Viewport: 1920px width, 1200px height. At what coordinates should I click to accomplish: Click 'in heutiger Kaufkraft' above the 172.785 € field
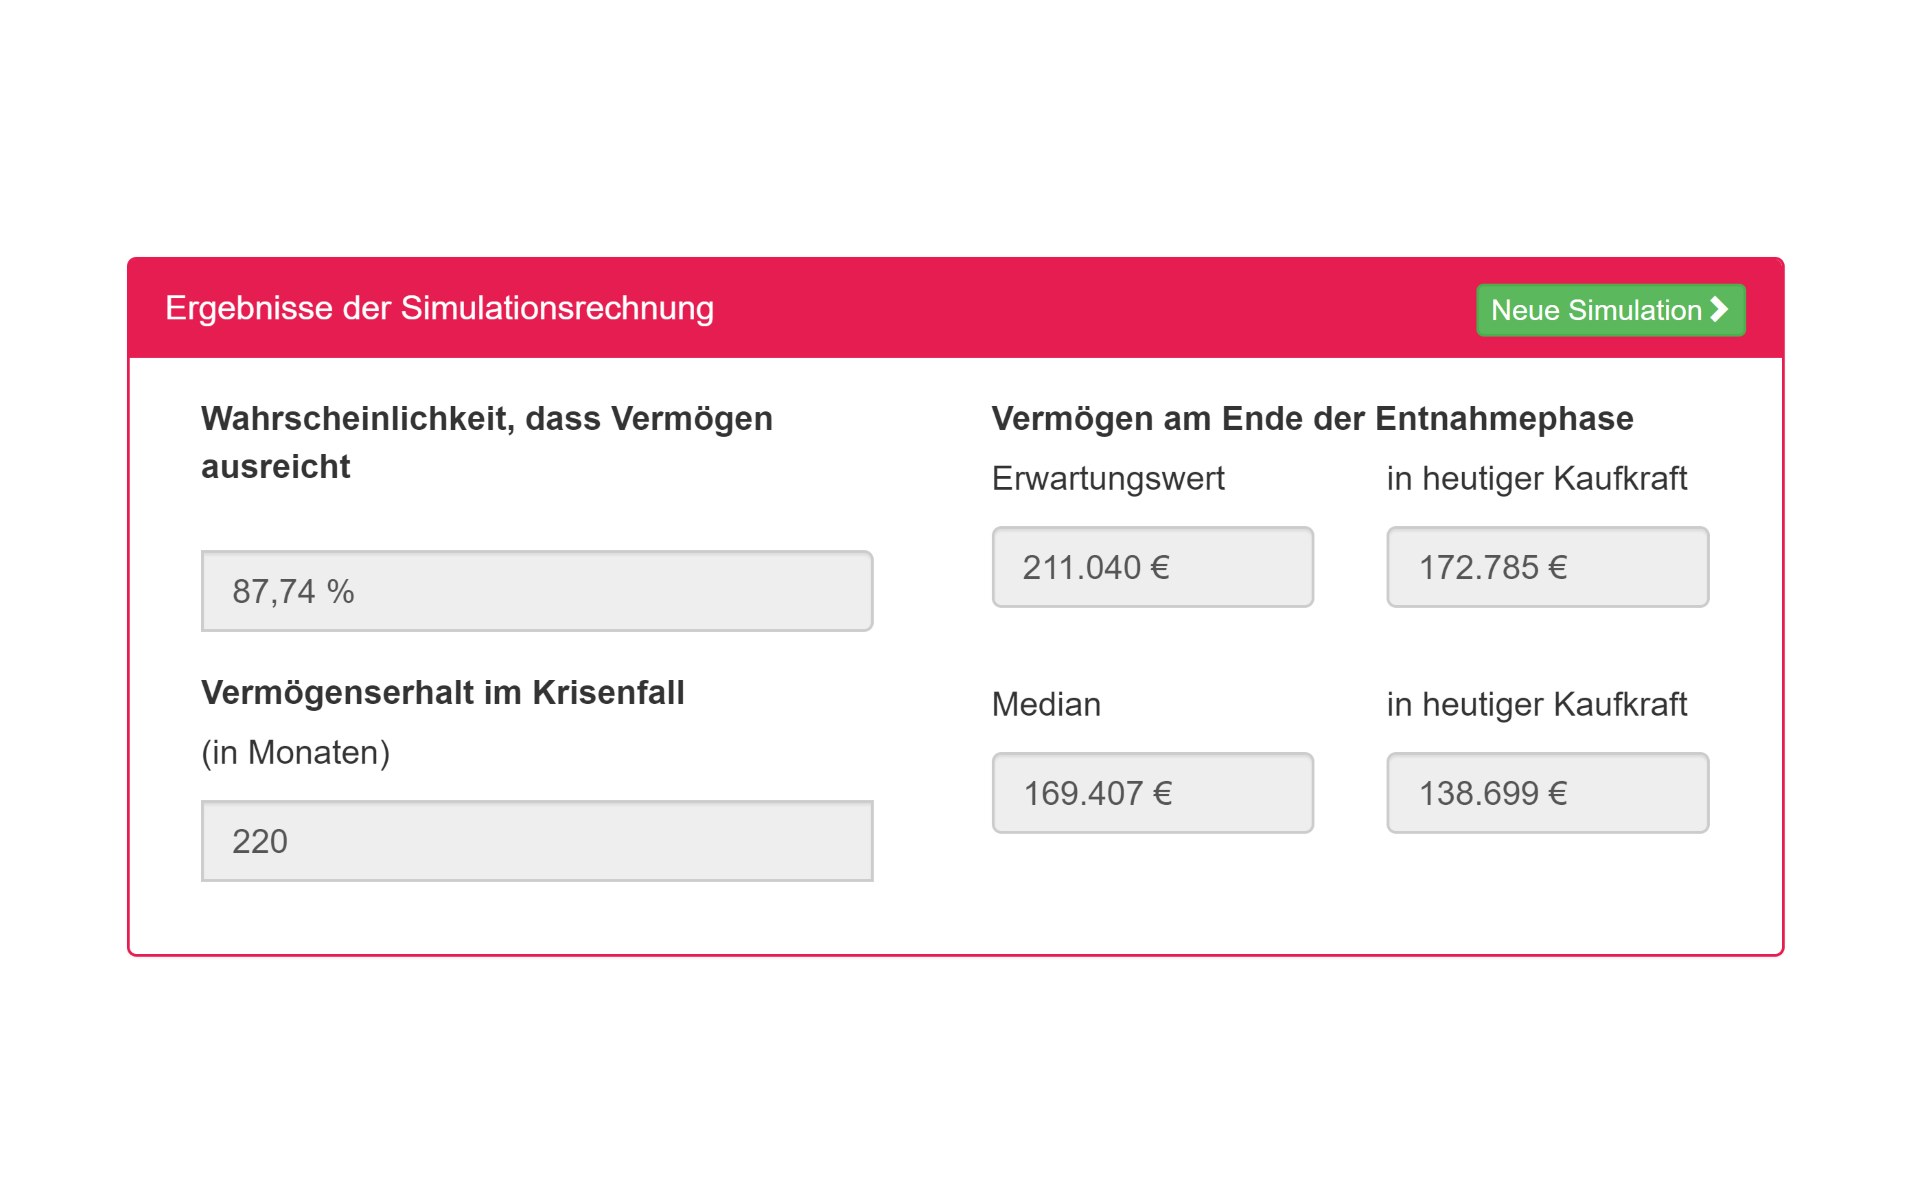click(x=1537, y=478)
